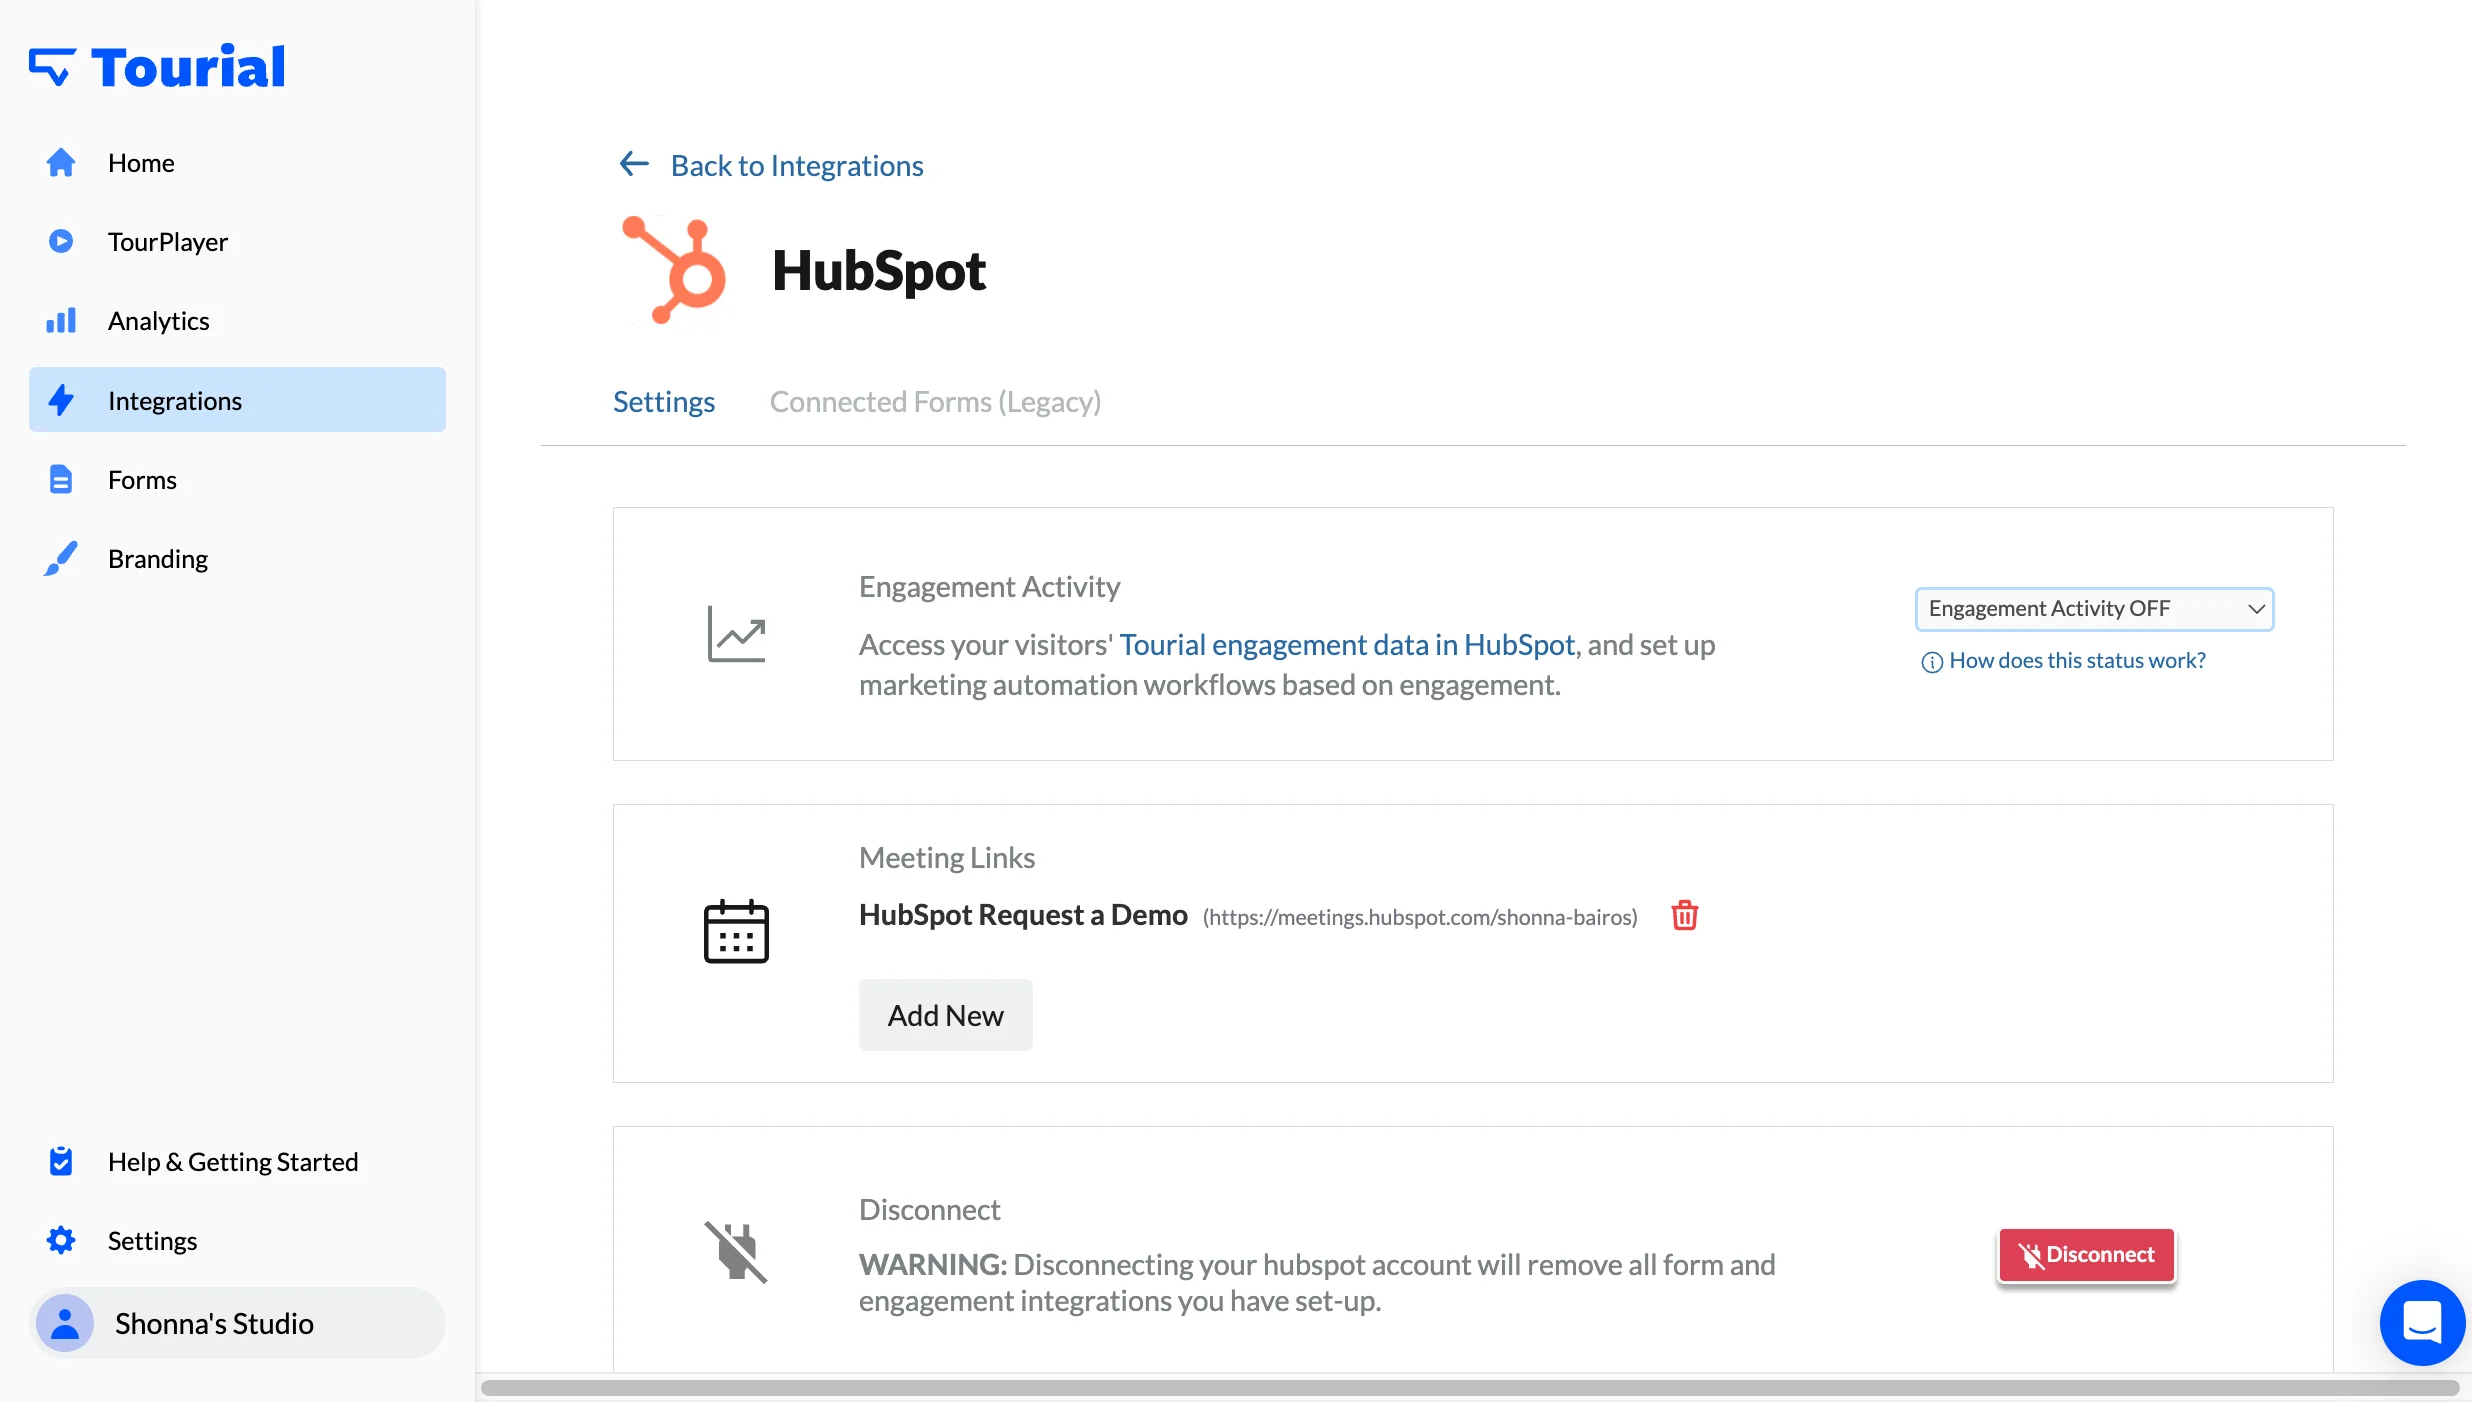Click the horizontal scrollbar at bottom
Viewport: 2472px width, 1402px height.
[x=1469, y=1388]
